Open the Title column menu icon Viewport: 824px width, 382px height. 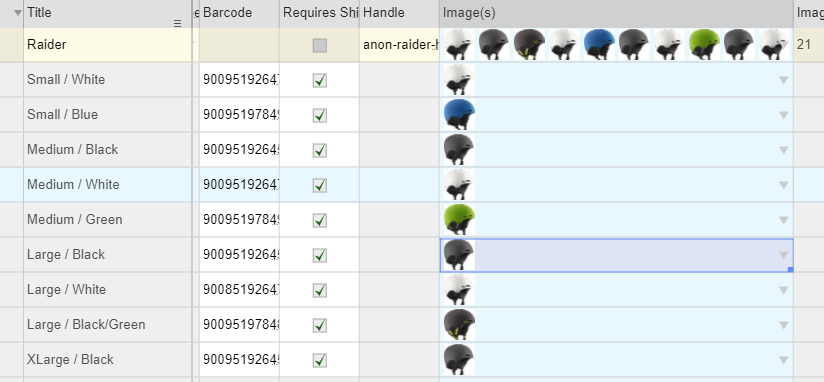(178, 24)
